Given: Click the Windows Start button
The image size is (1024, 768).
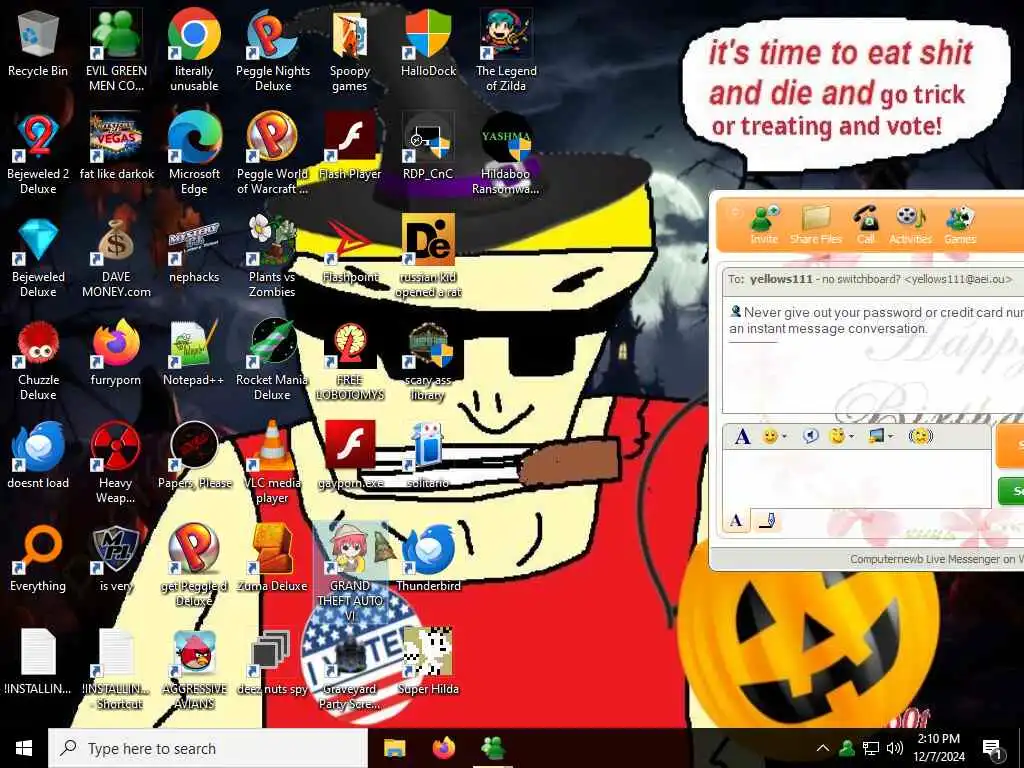Looking at the screenshot, I should [24, 748].
